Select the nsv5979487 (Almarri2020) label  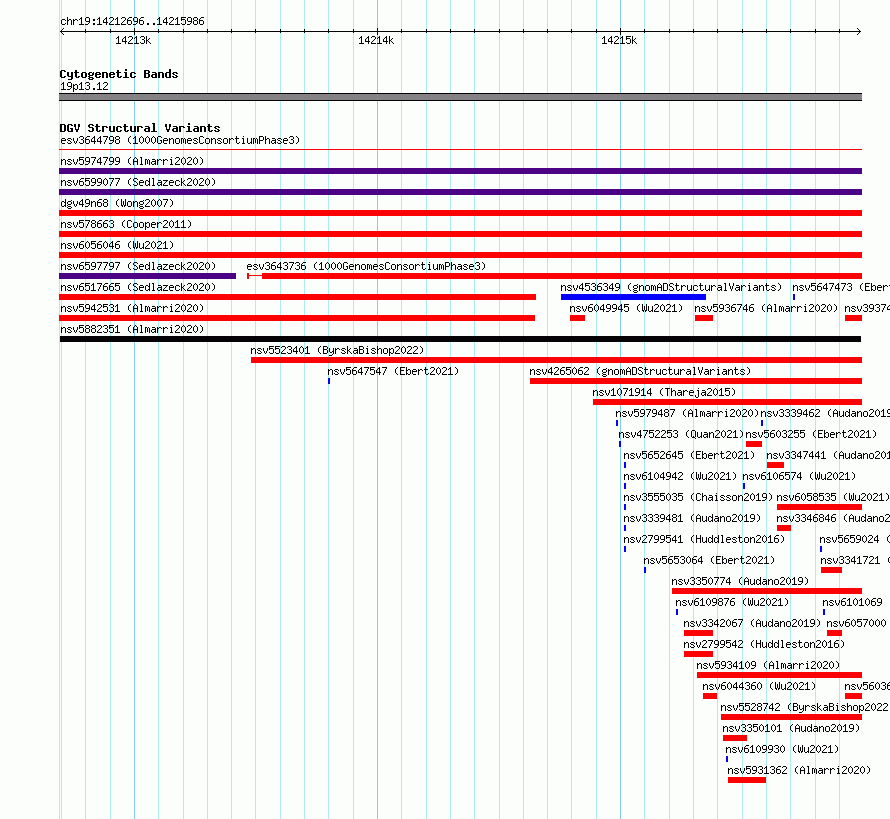(x=687, y=413)
